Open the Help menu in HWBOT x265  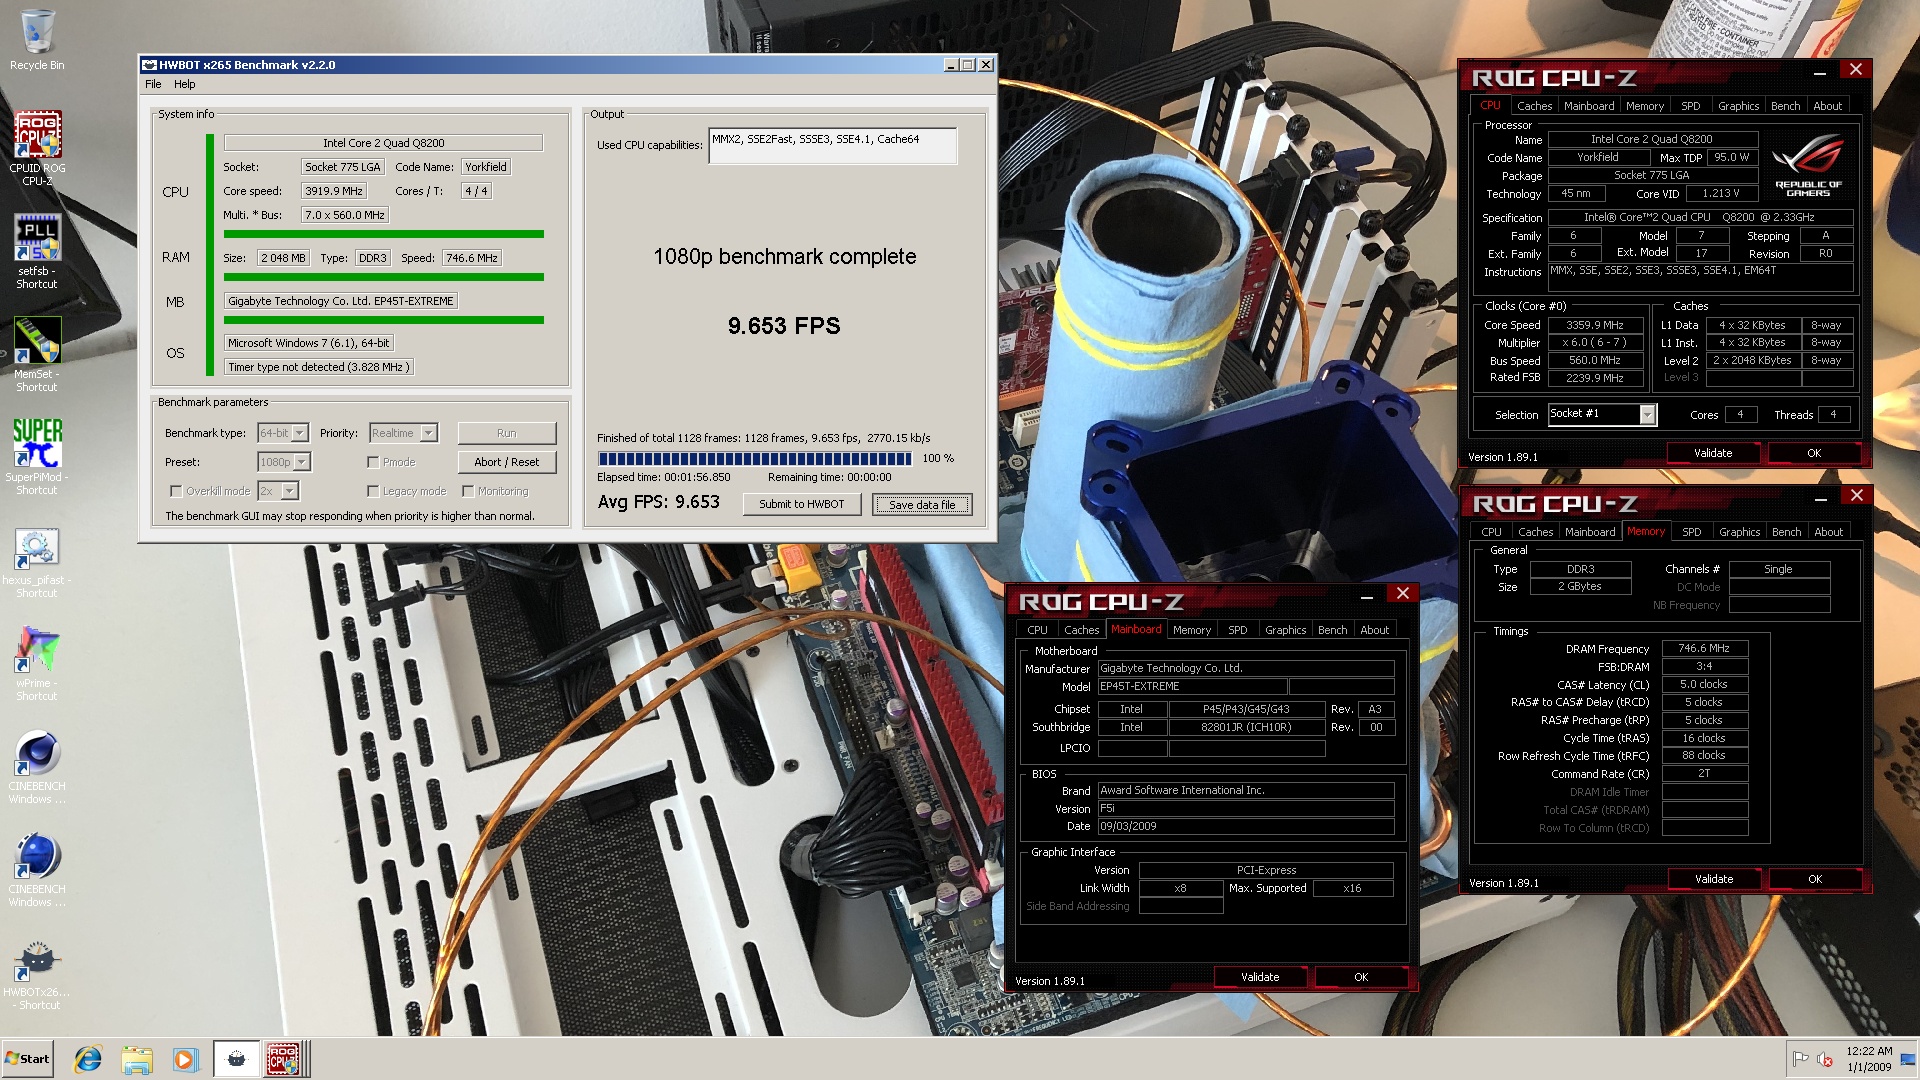click(185, 84)
